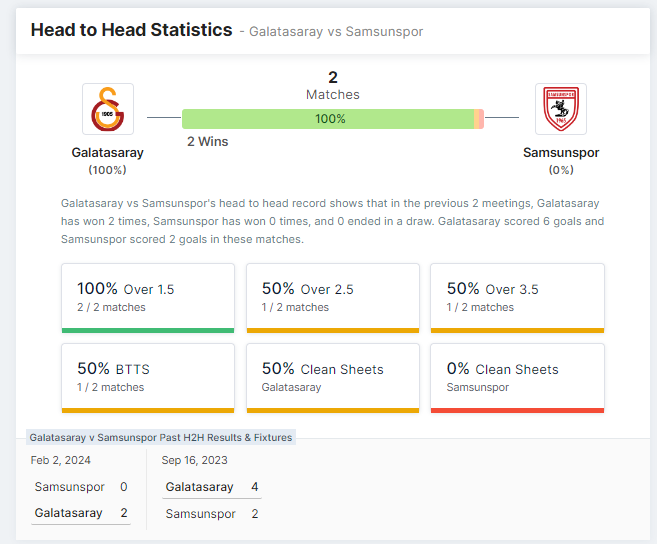
Task: Open the Galatasaray team name link
Action: [107, 153]
